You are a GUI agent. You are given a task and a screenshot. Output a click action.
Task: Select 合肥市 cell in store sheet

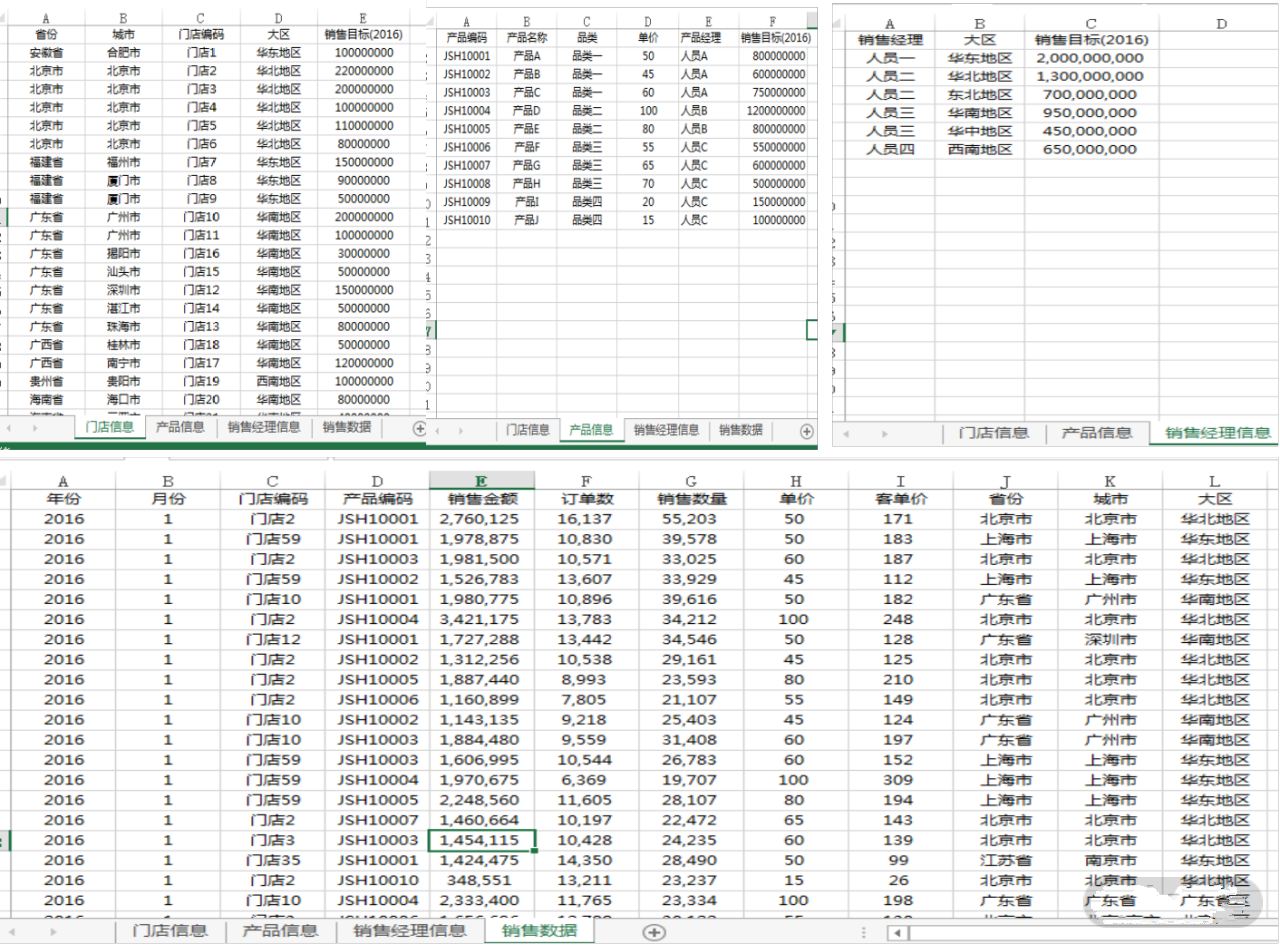pyautogui.click(x=123, y=52)
